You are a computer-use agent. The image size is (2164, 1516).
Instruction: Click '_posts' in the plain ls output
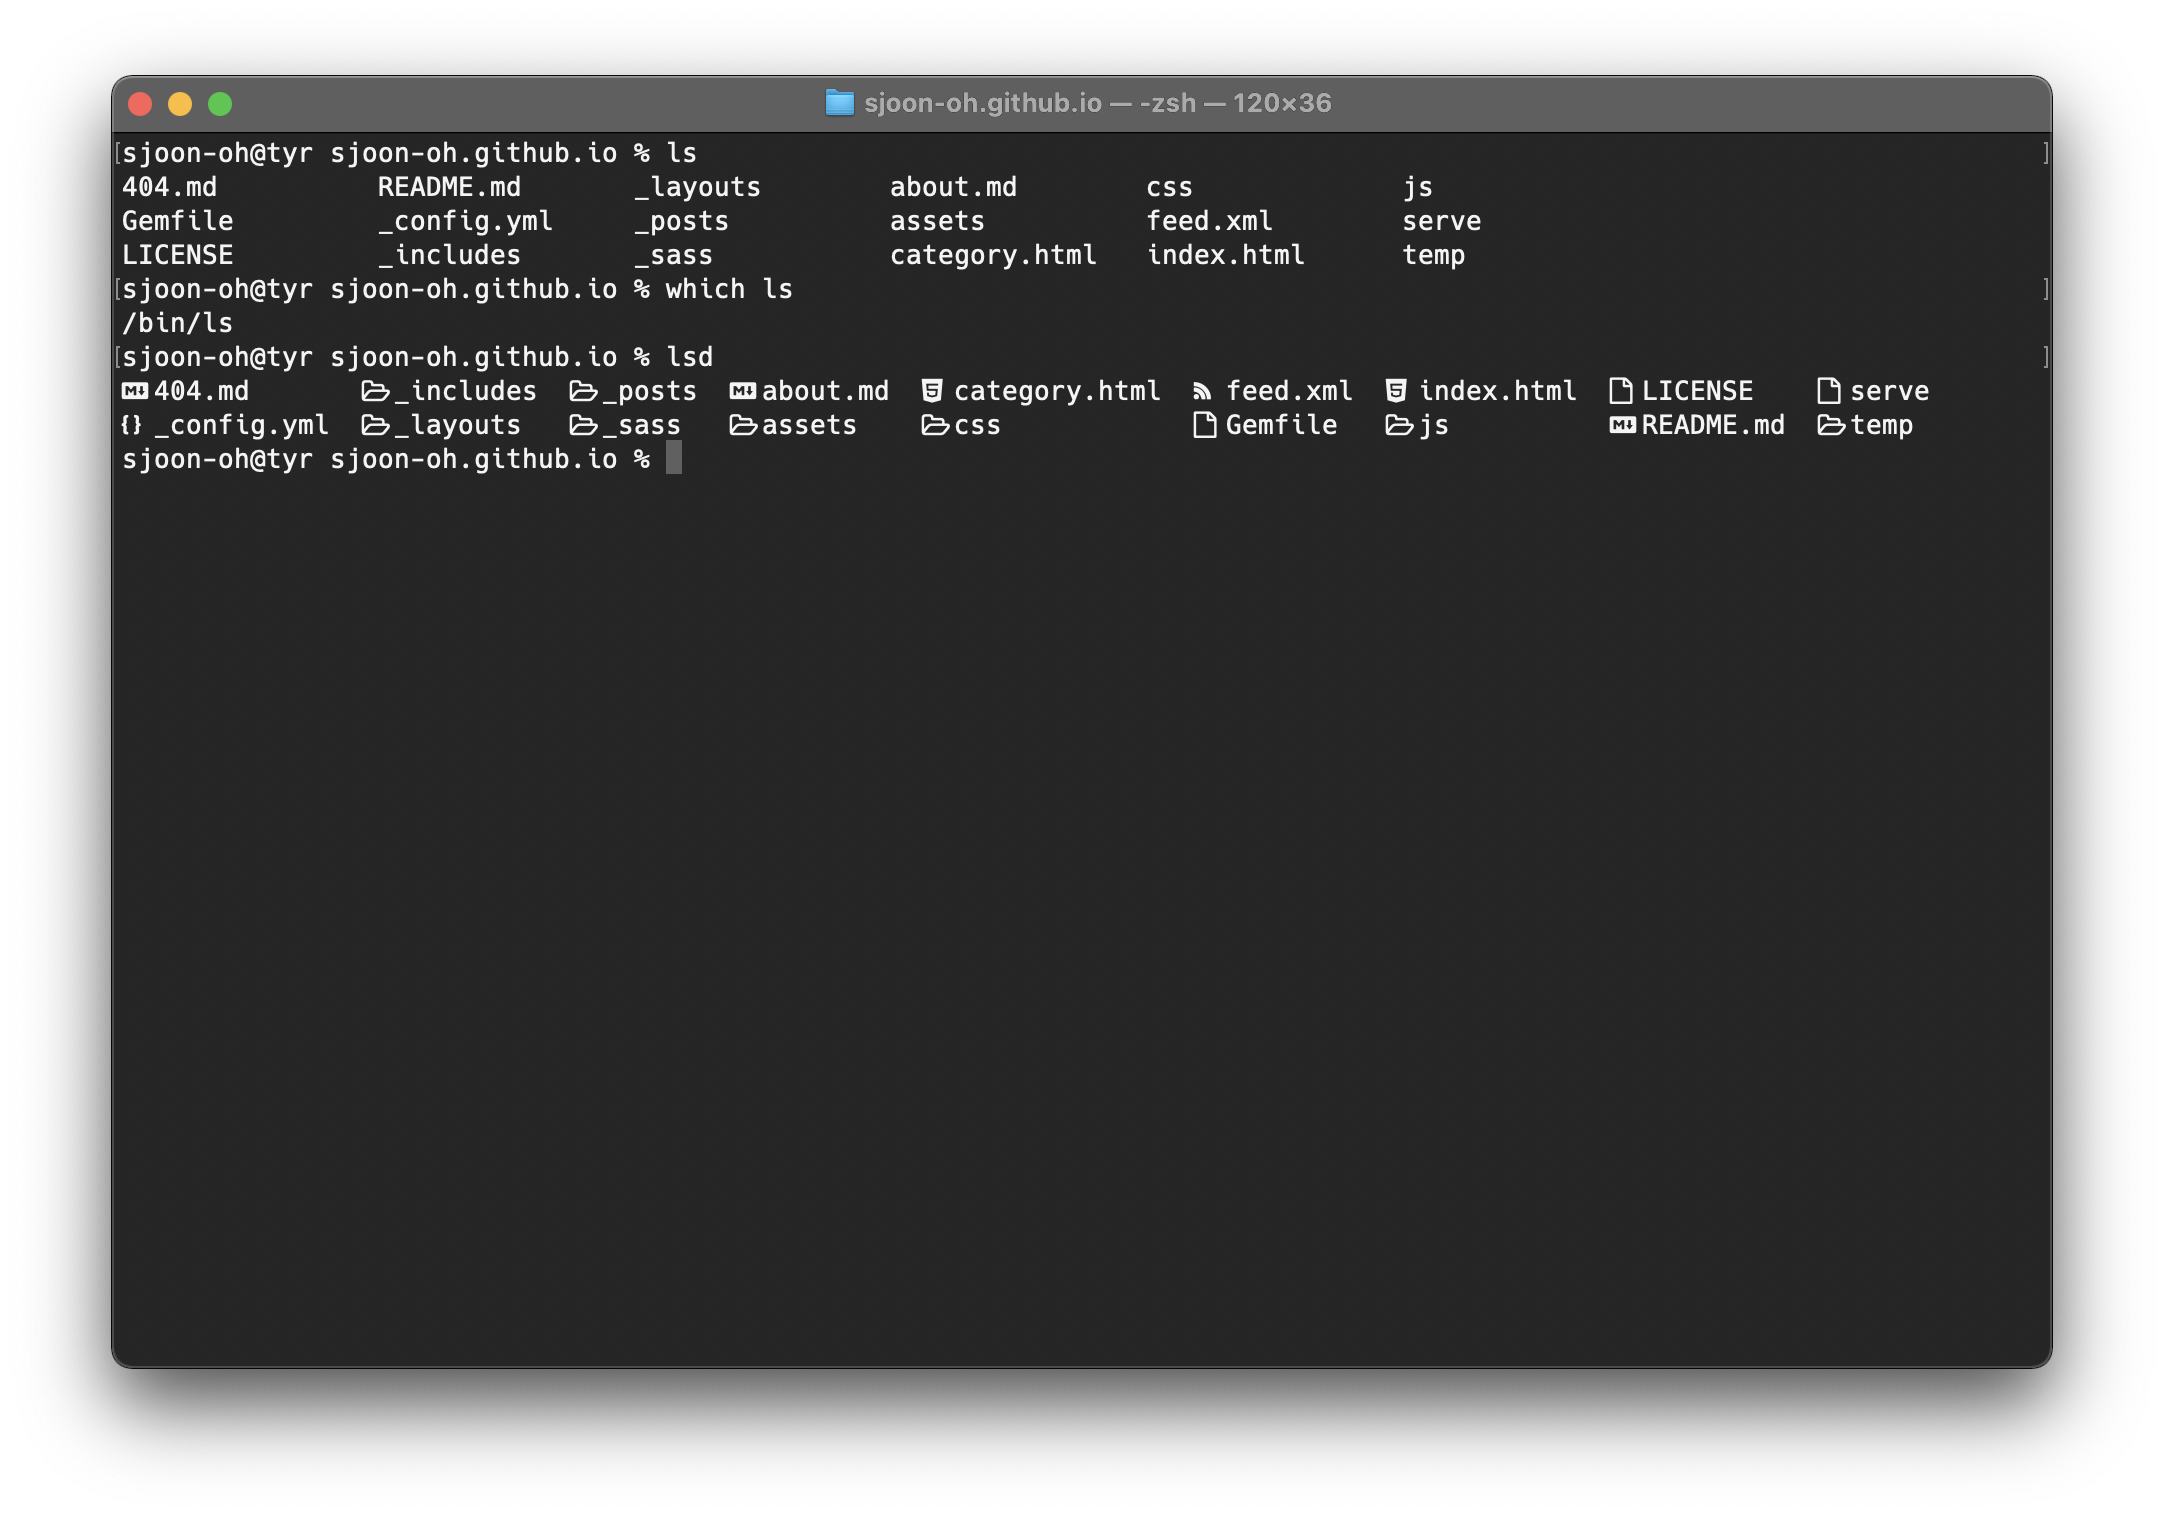(681, 221)
